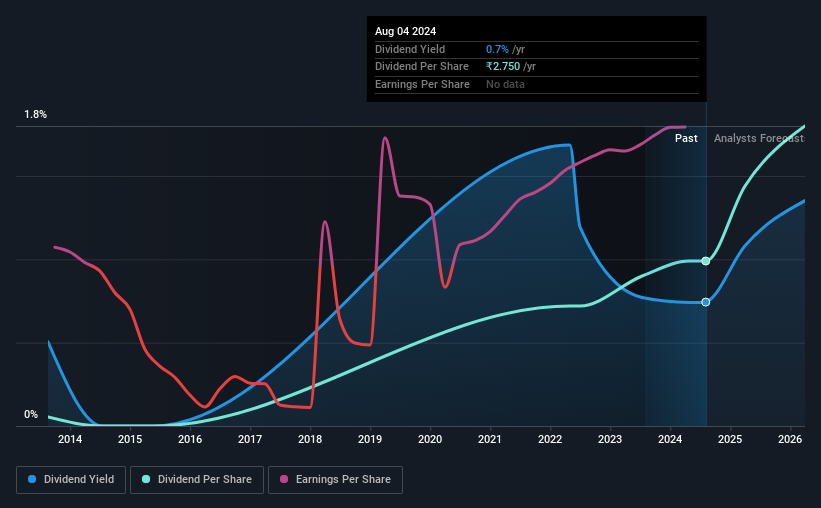Click the 2015 x-axis label
Image resolution: width=821 pixels, height=508 pixels.
[130, 439]
